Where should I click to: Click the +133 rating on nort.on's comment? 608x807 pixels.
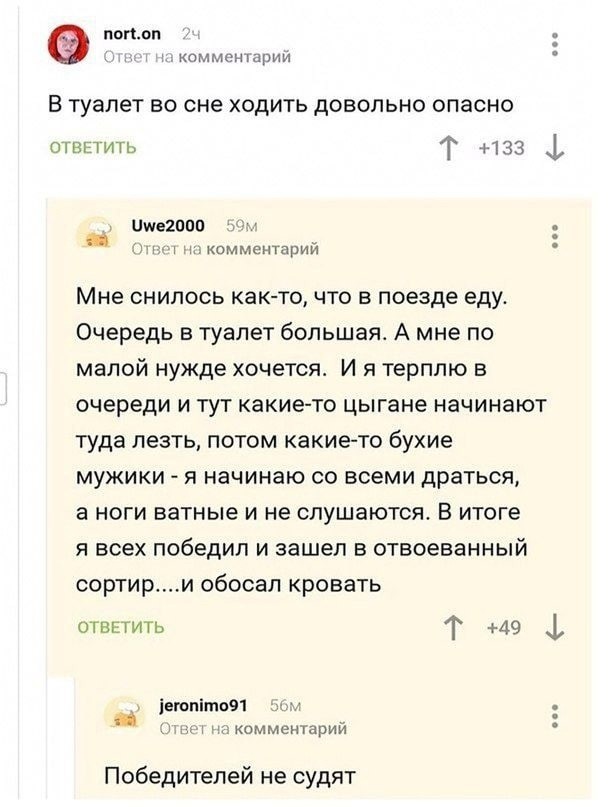point(501,150)
